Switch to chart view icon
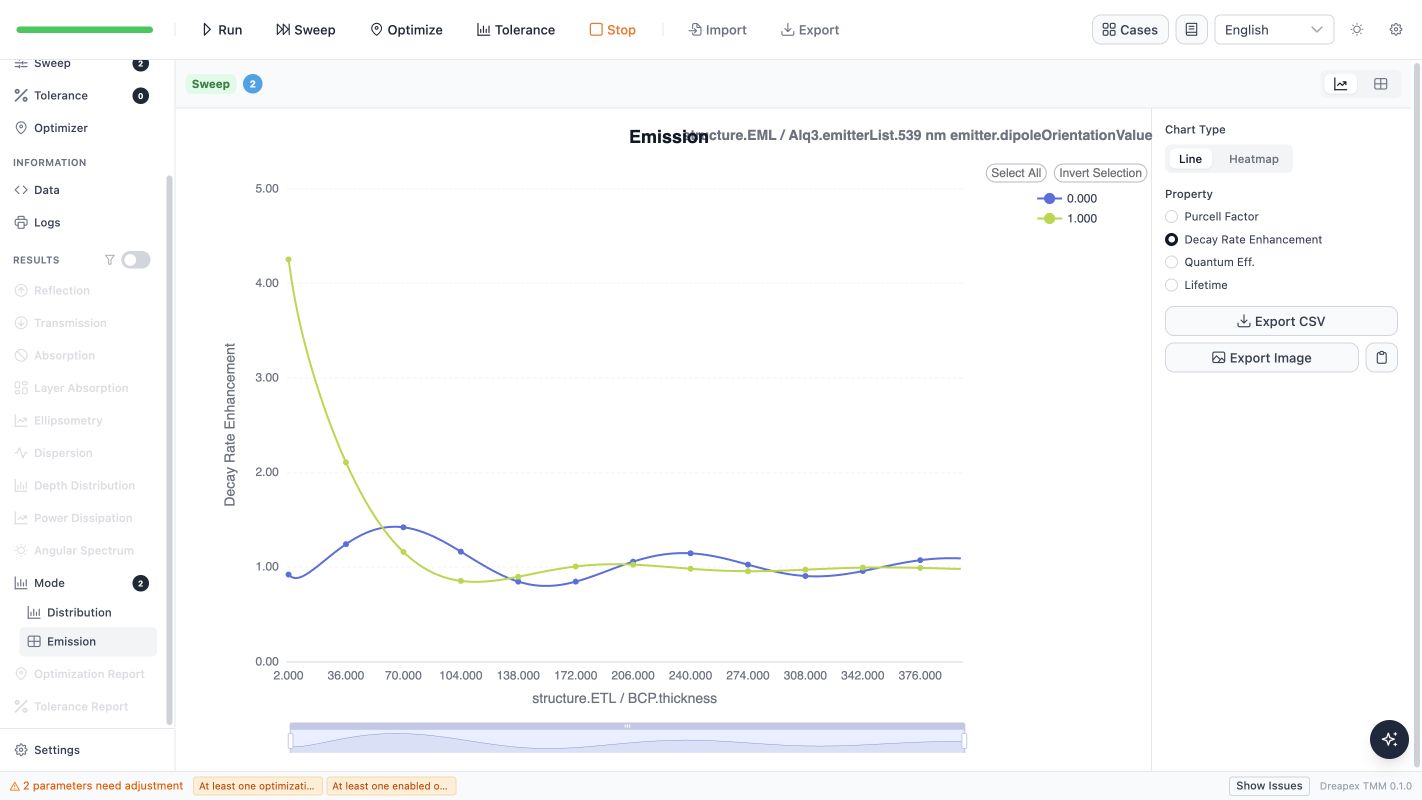This screenshot has width=1422, height=800. coord(1340,84)
